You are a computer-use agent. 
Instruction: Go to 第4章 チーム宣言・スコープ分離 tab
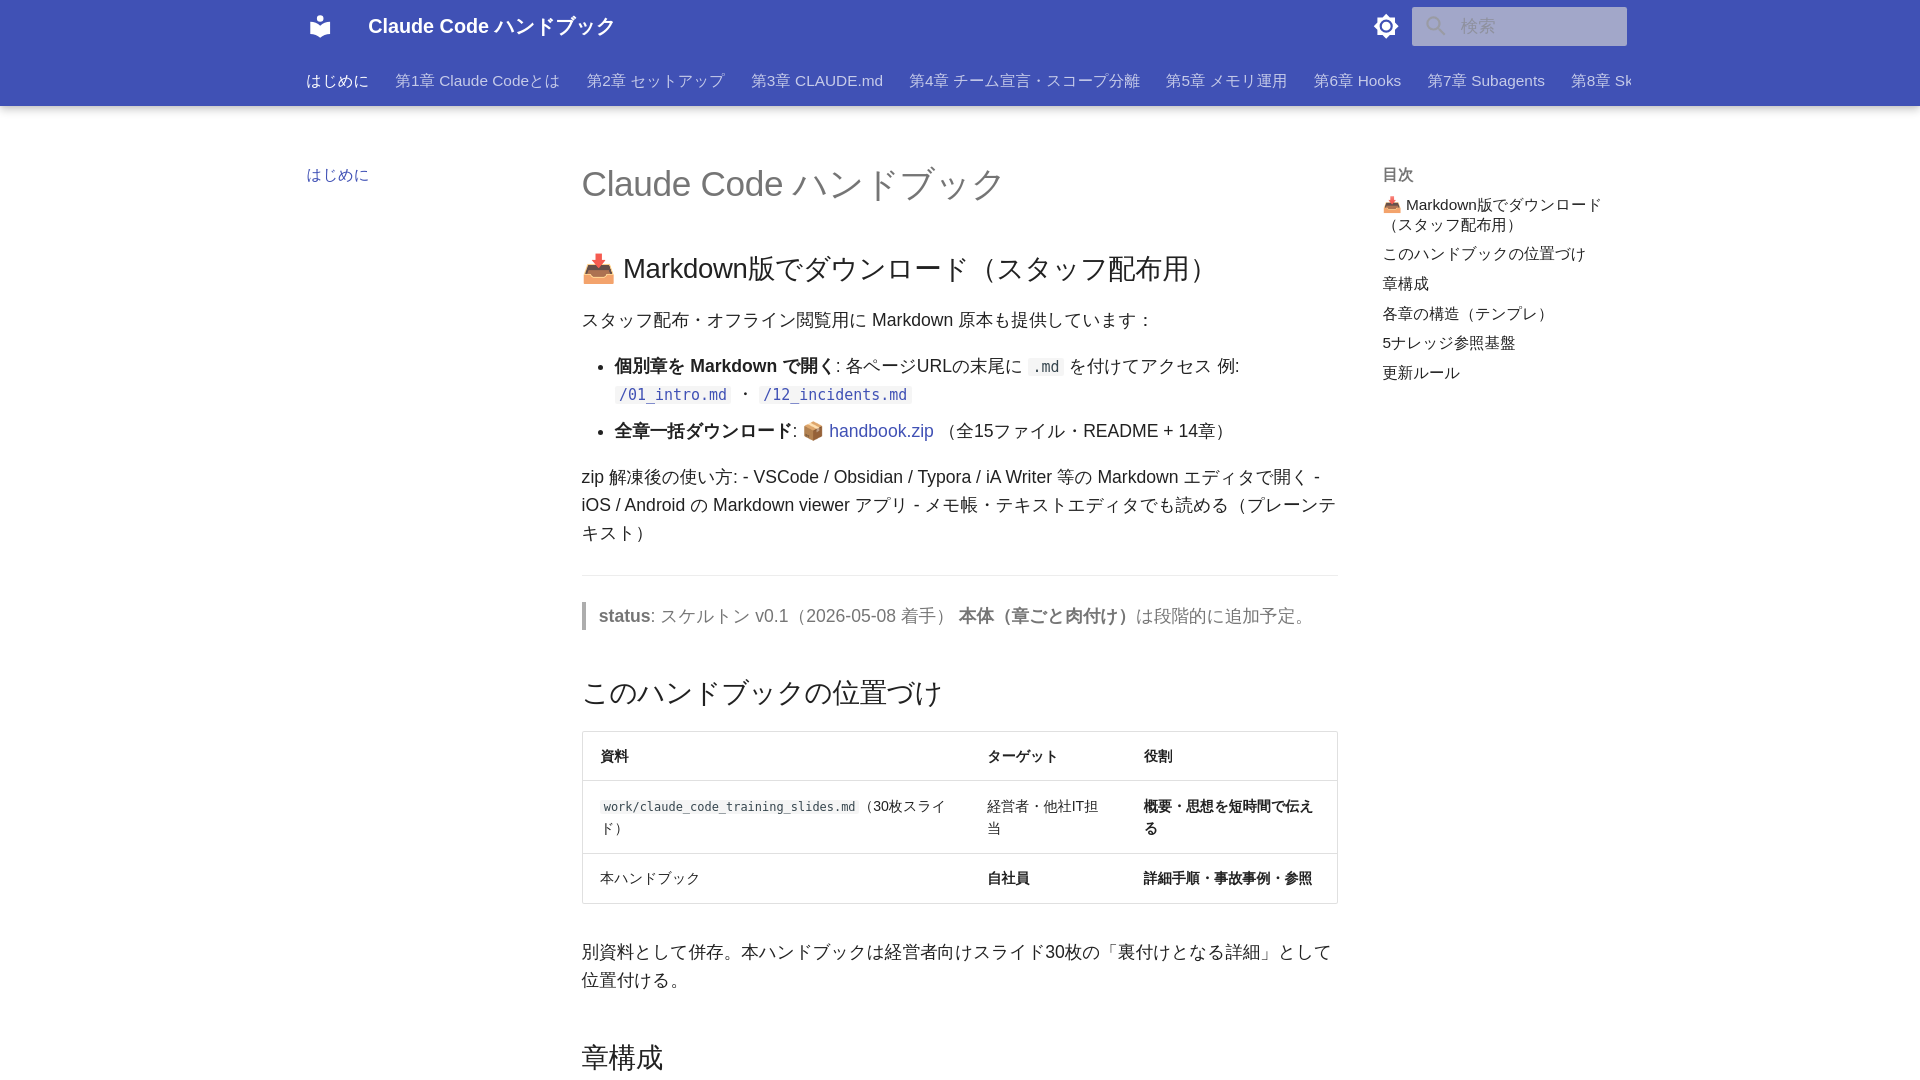point(1024,81)
